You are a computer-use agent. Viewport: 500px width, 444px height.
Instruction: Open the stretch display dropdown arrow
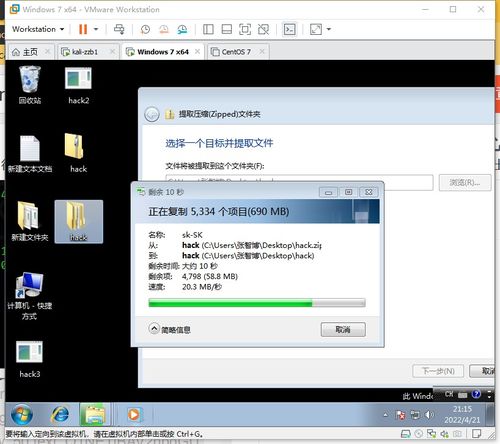[329, 29]
